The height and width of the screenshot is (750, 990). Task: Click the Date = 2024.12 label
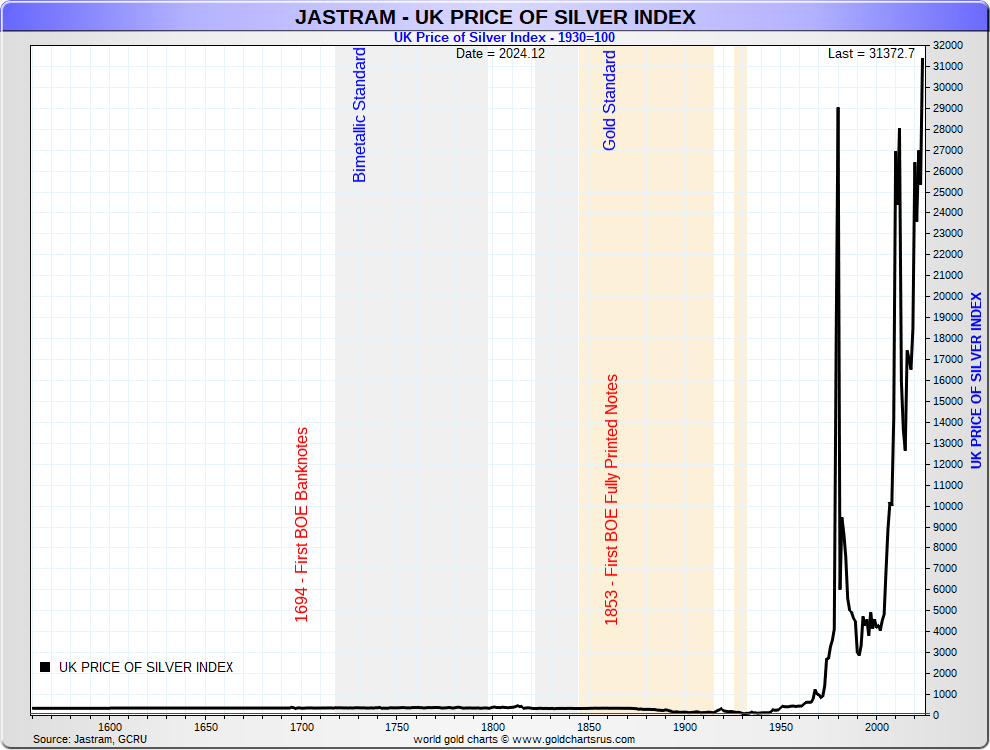(x=500, y=54)
